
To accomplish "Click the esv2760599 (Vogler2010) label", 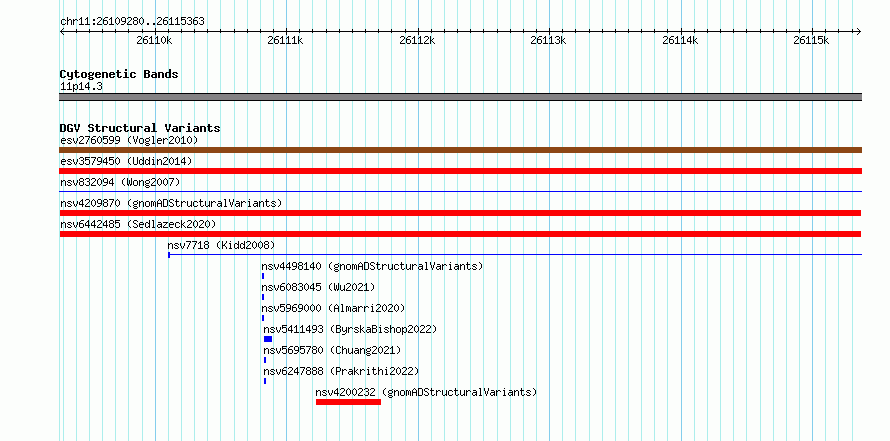I will [x=129, y=140].
